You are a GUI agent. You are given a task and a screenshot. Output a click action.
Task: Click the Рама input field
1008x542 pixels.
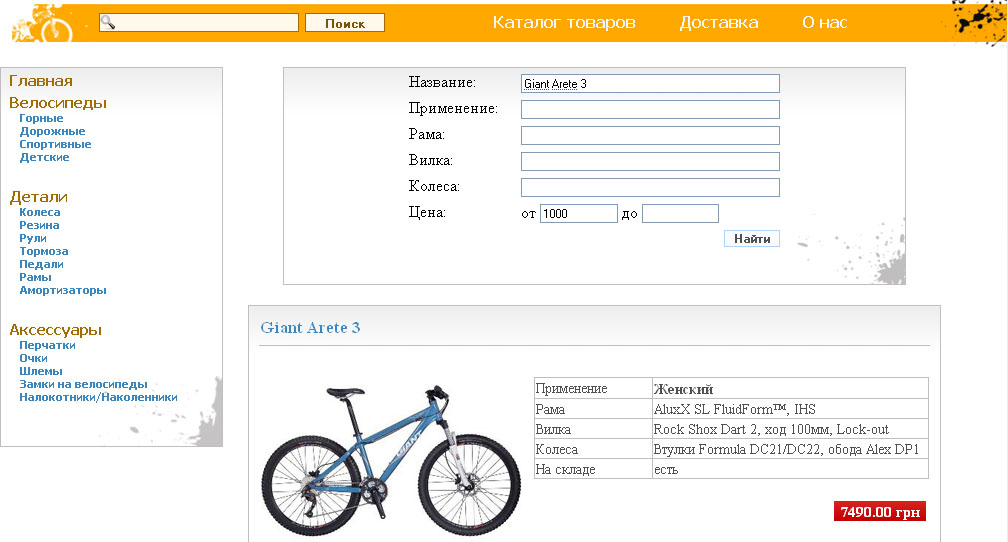[650, 136]
